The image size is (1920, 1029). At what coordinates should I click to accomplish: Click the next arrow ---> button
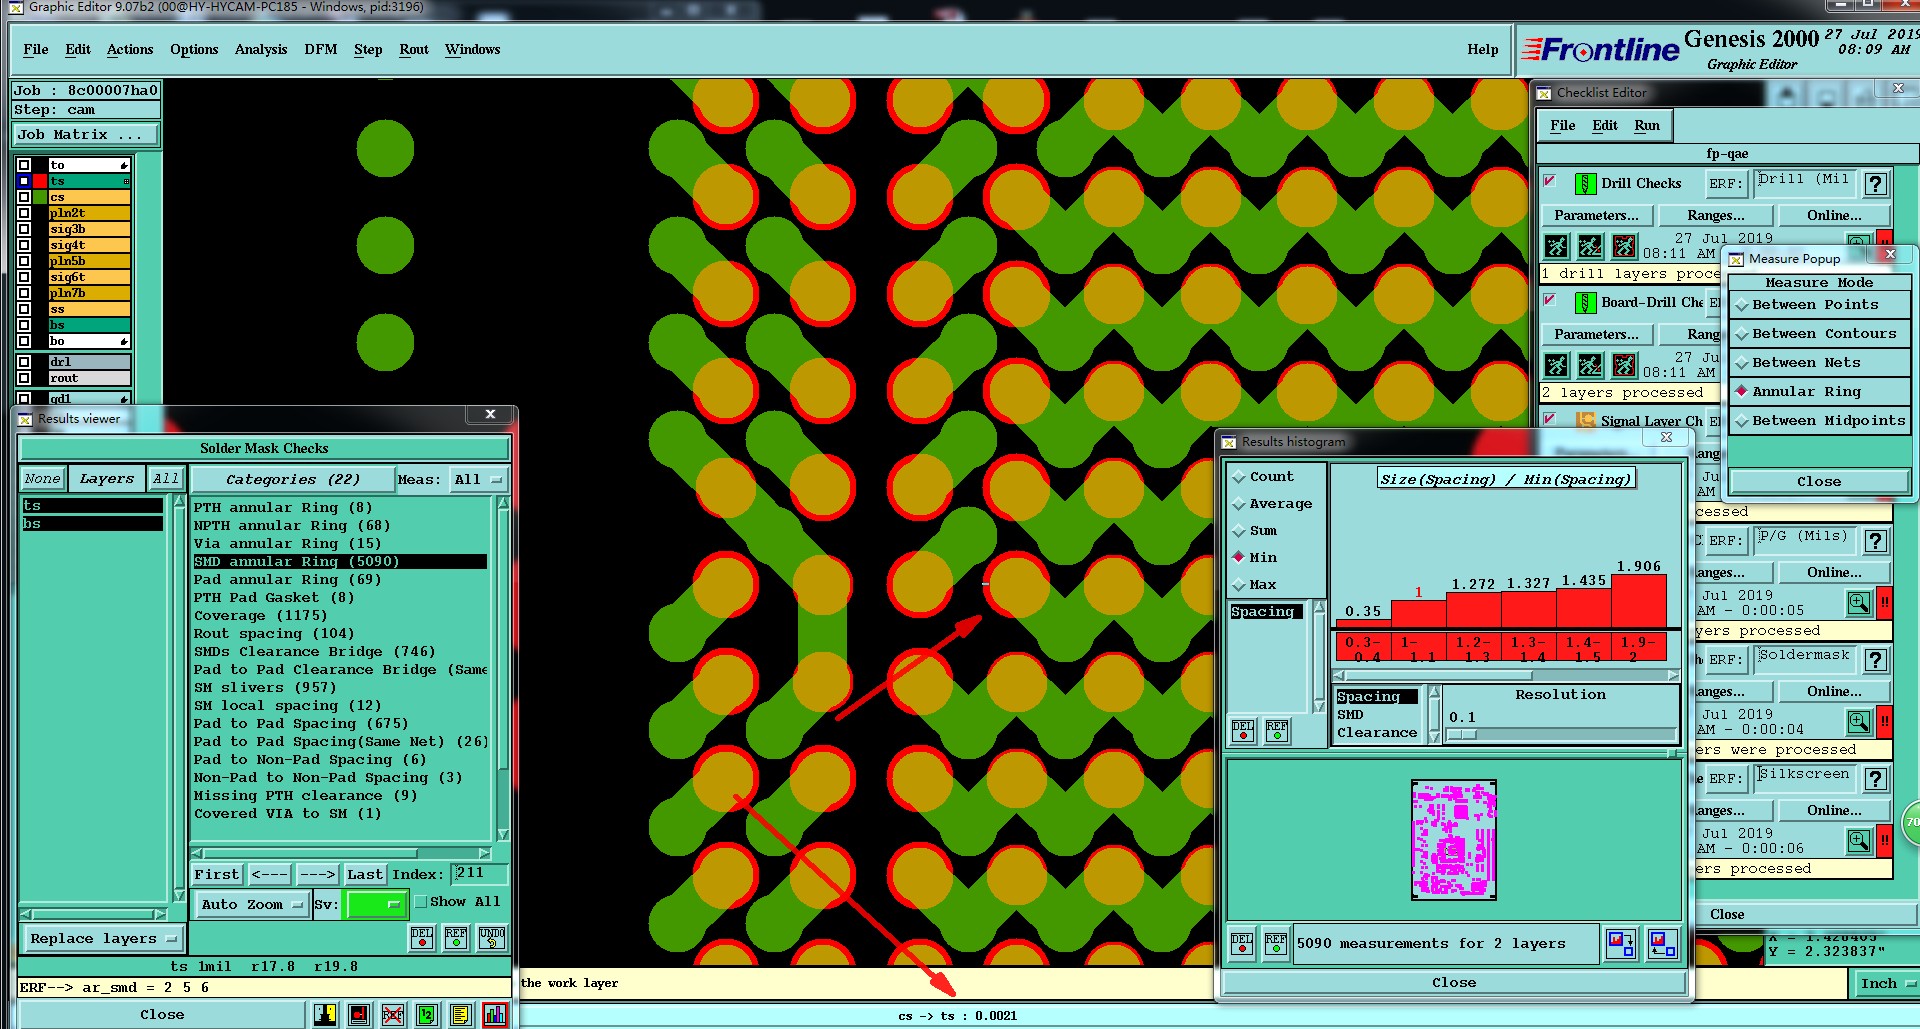pyautogui.click(x=317, y=875)
